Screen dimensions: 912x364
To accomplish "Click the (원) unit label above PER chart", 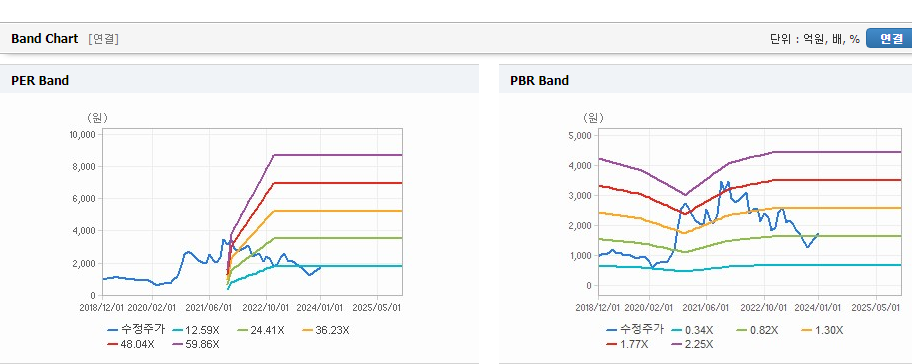I will click(97, 118).
